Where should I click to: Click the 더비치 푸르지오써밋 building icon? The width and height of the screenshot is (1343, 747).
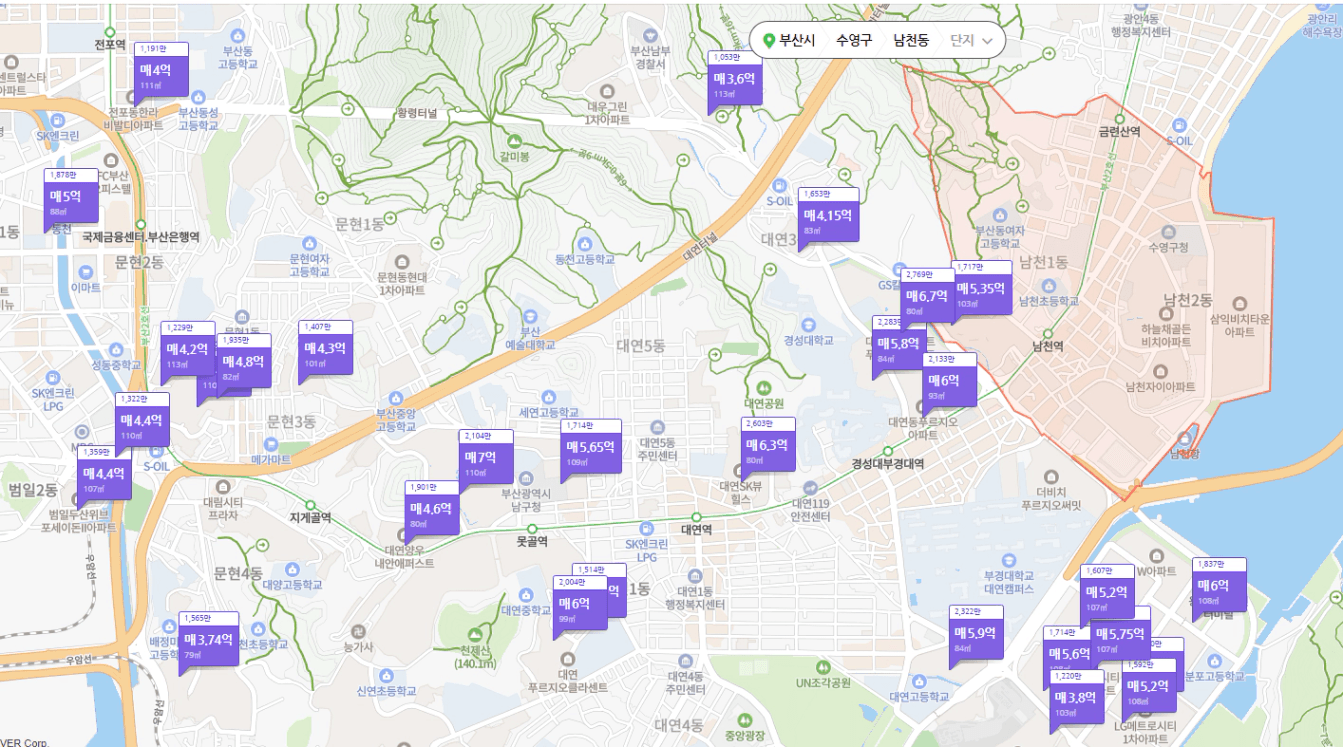(1052, 477)
